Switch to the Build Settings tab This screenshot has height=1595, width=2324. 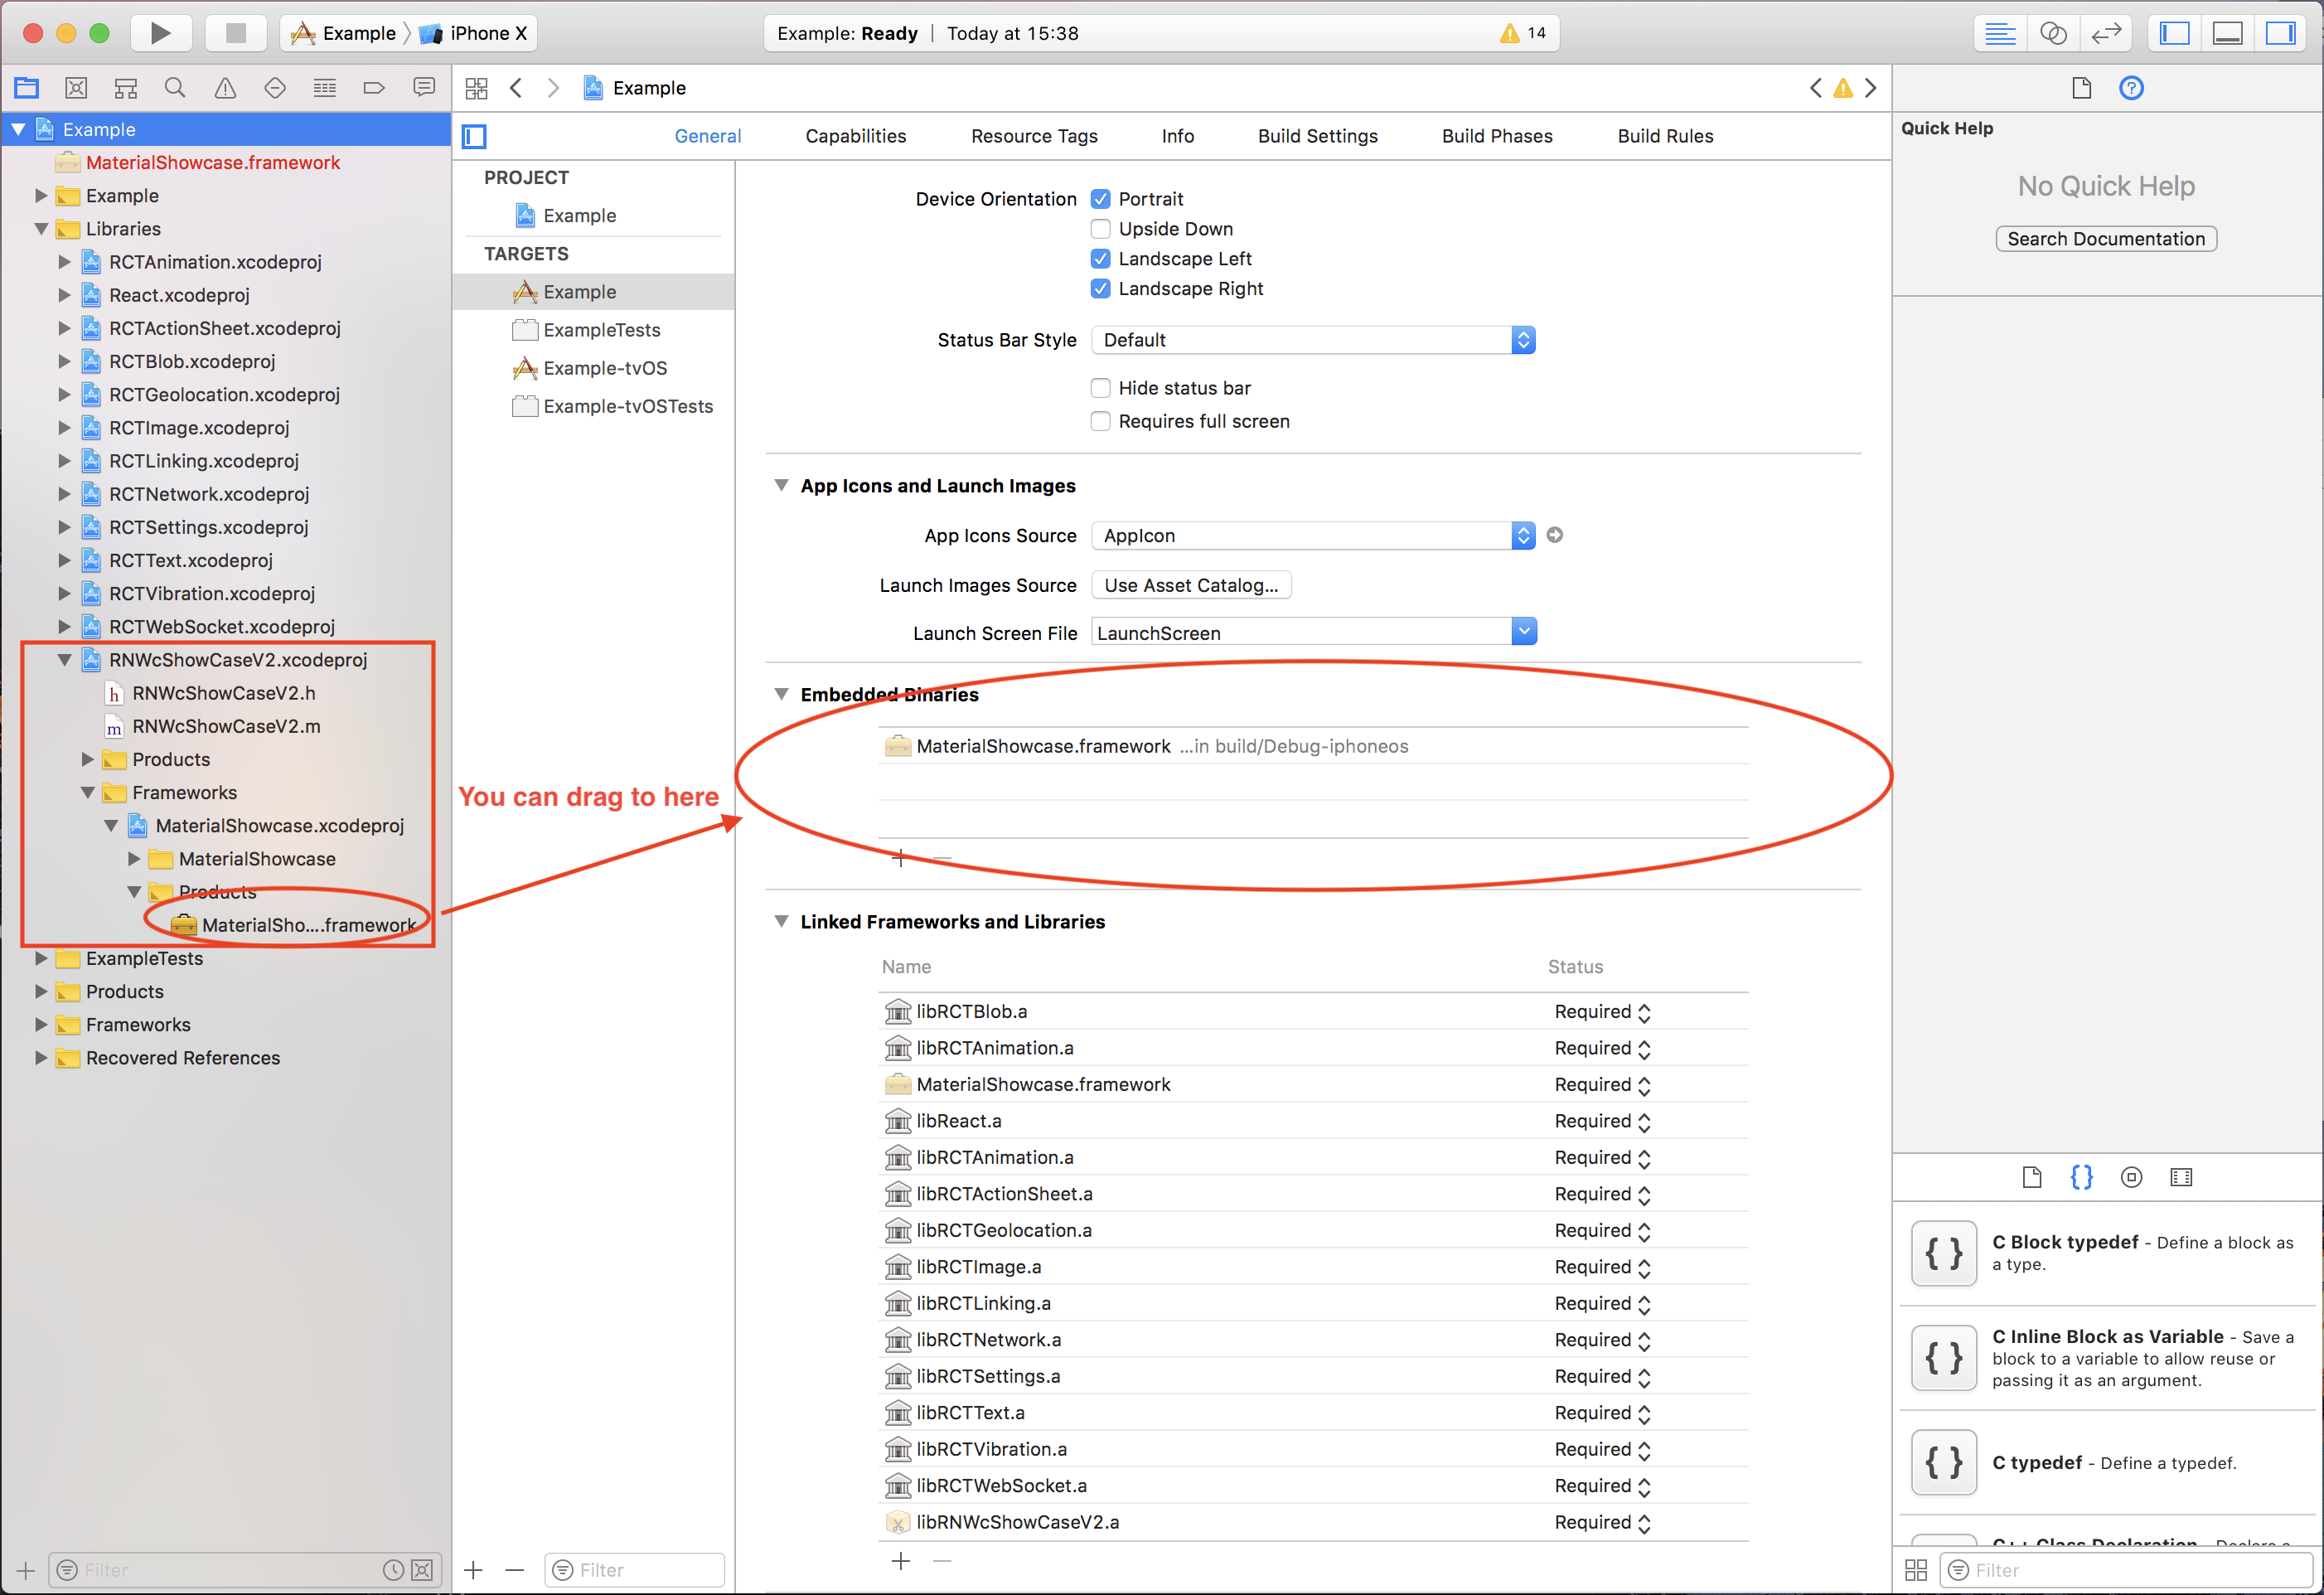point(1317,136)
